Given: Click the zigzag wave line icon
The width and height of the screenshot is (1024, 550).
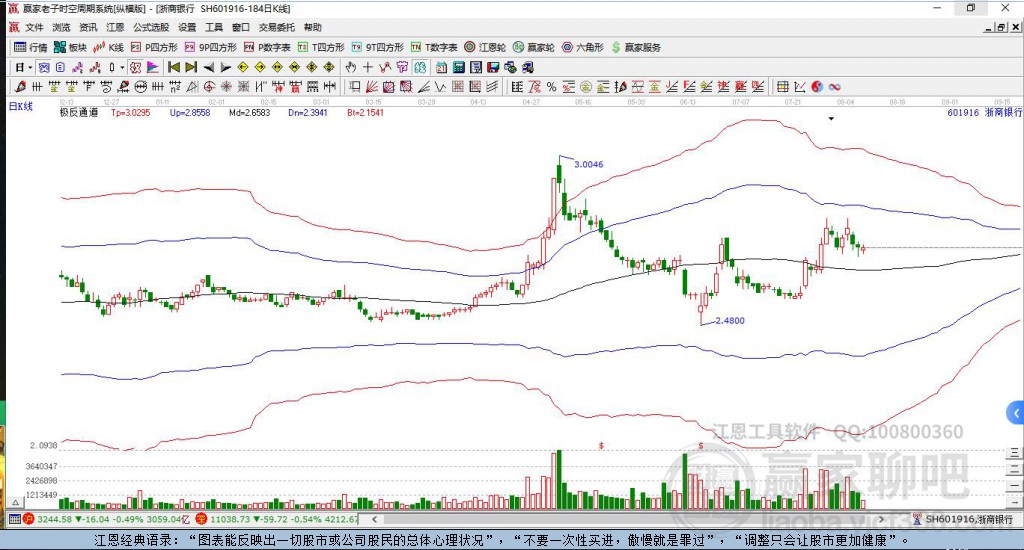Looking at the screenshot, I should [x=440, y=87].
